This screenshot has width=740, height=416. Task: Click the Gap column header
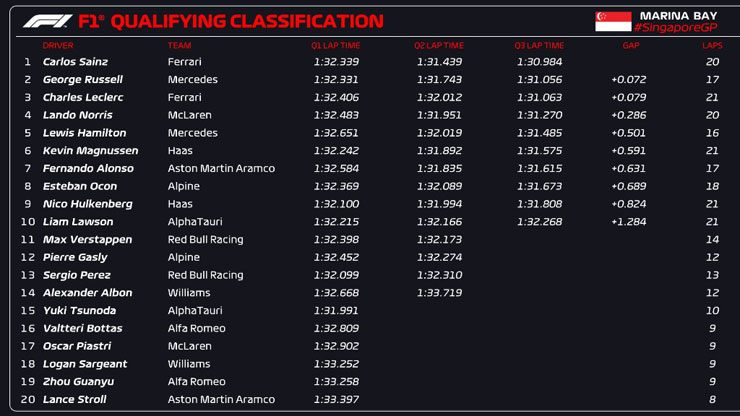pos(630,46)
